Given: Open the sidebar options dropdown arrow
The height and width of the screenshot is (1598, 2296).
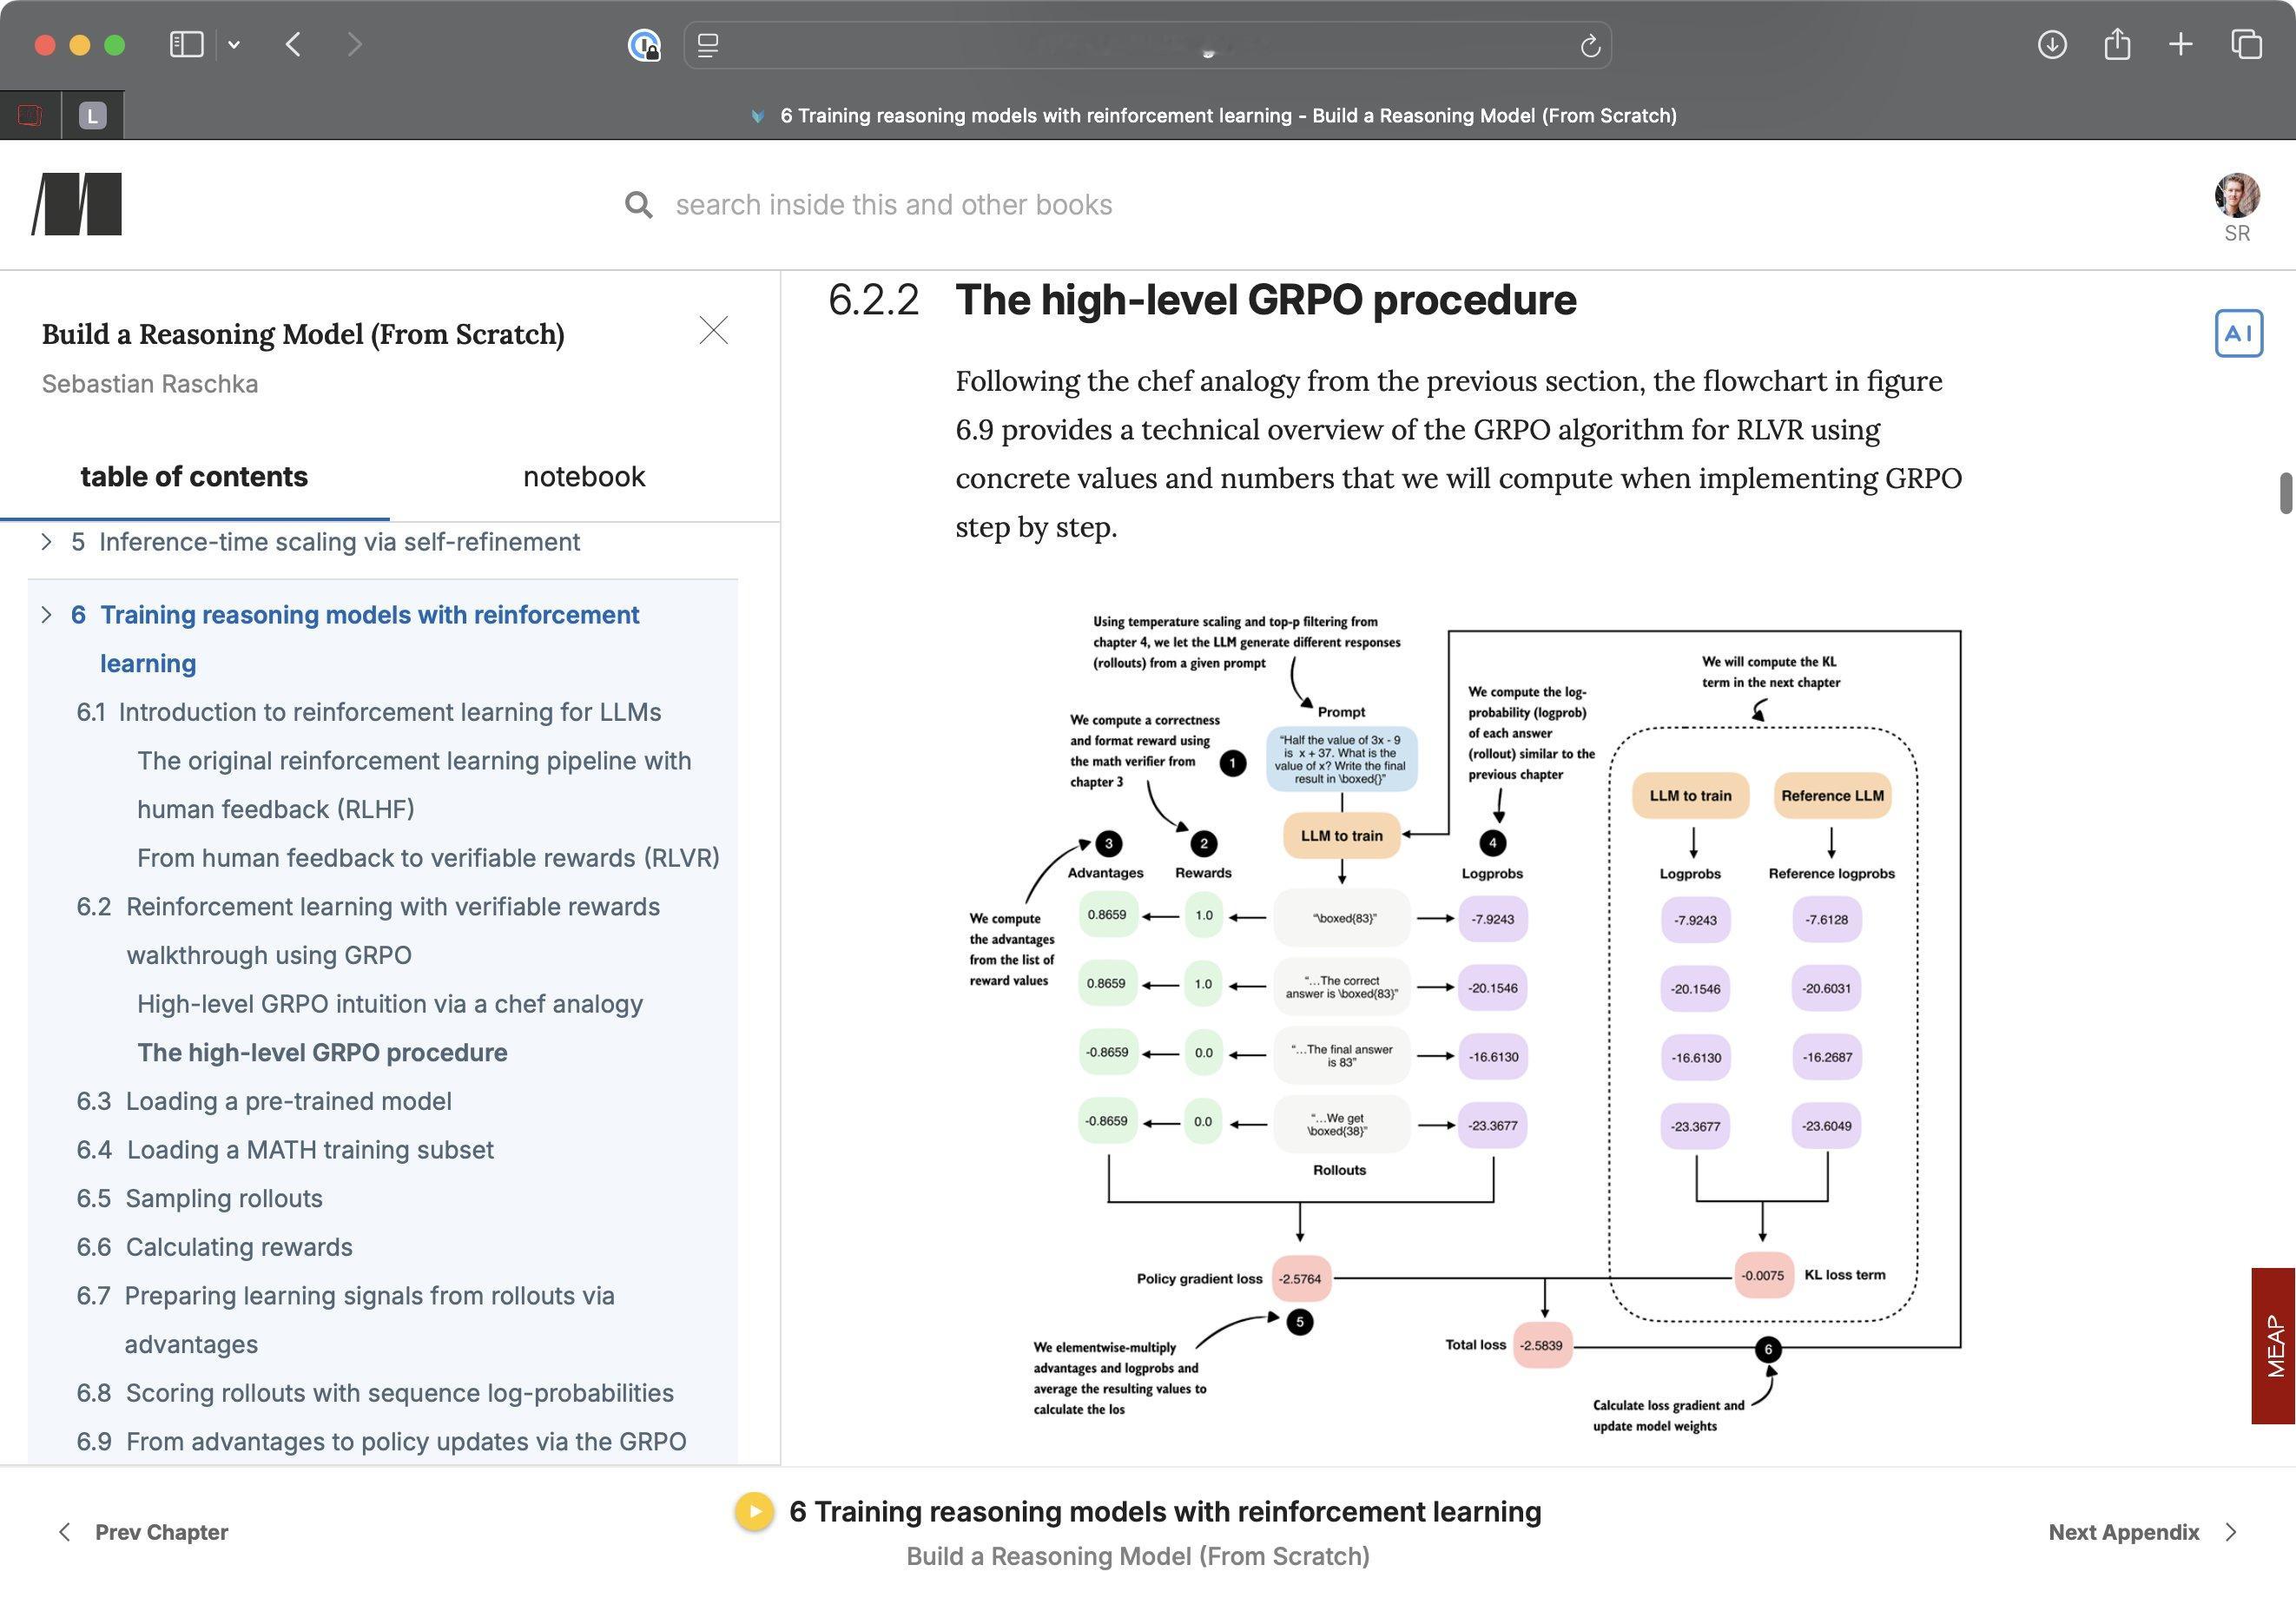Looking at the screenshot, I should pyautogui.click(x=234, y=44).
